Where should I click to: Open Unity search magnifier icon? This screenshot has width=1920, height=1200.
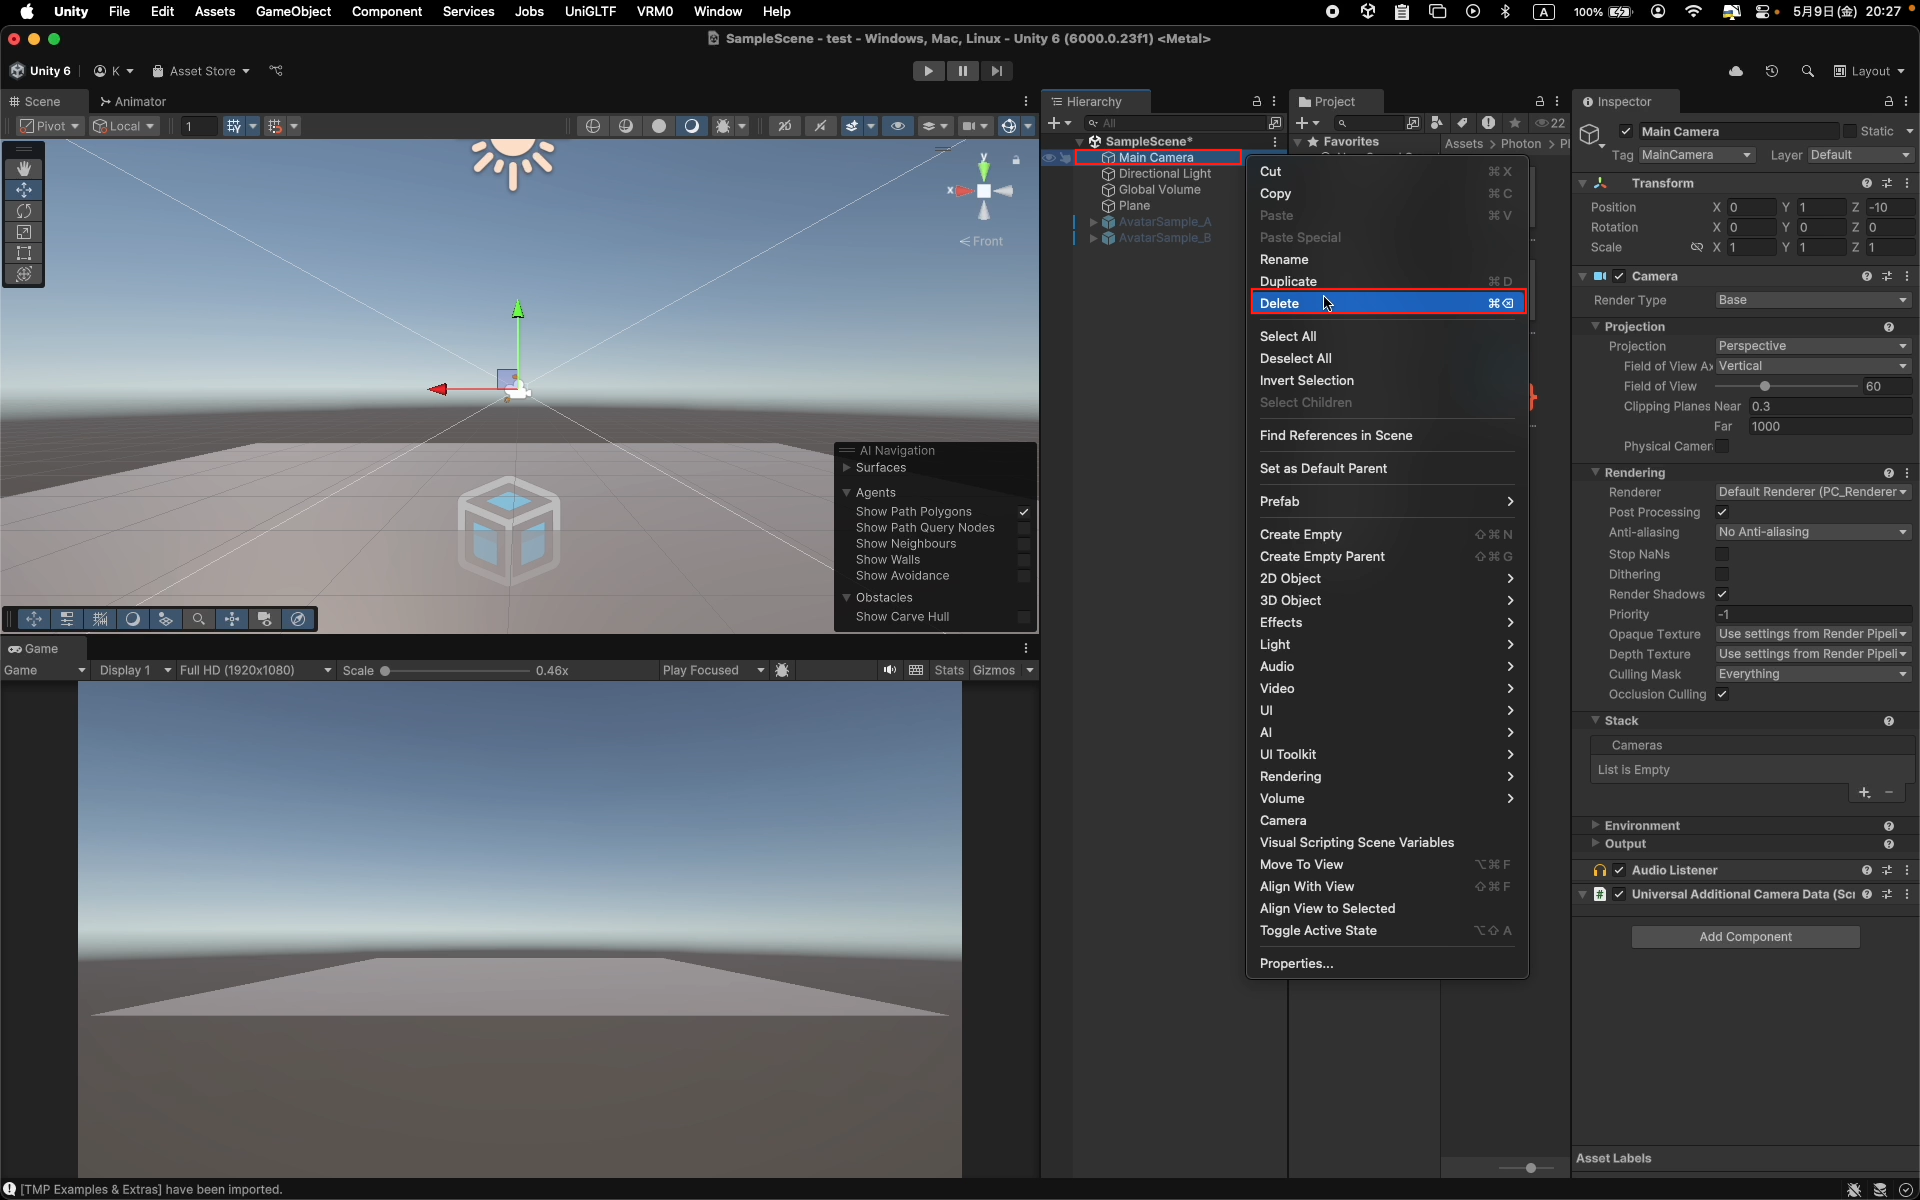pos(1808,71)
